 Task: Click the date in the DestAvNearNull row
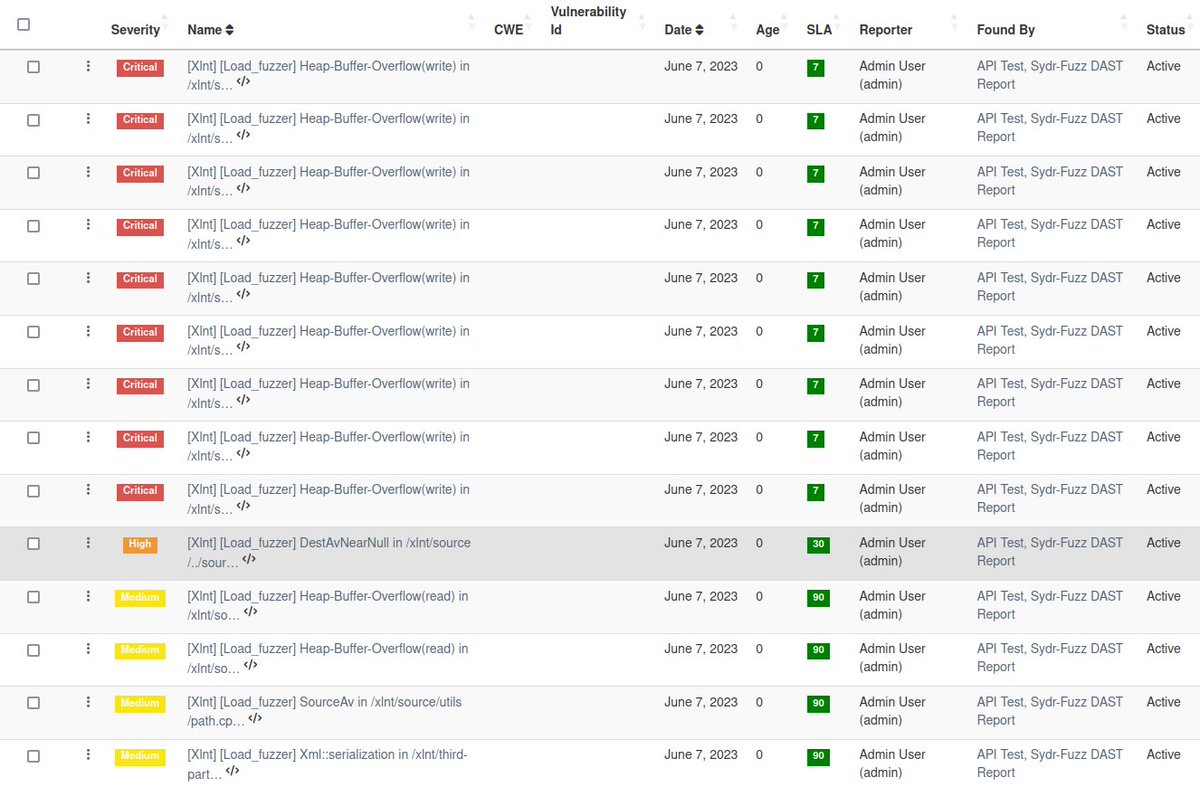tap(701, 543)
